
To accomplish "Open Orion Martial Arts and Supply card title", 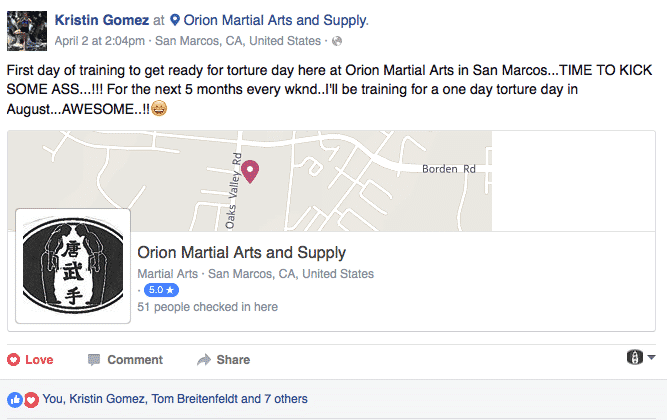I will pyautogui.click(x=242, y=252).
